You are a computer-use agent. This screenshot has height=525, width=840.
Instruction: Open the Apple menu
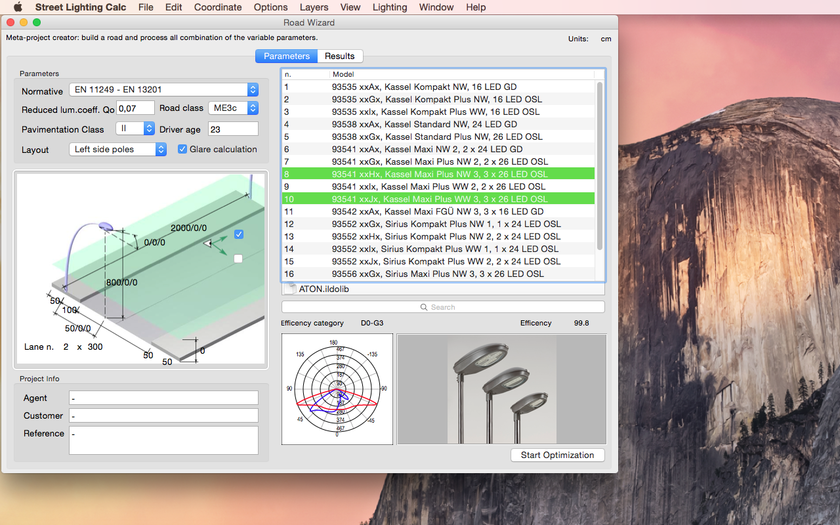click(17, 7)
